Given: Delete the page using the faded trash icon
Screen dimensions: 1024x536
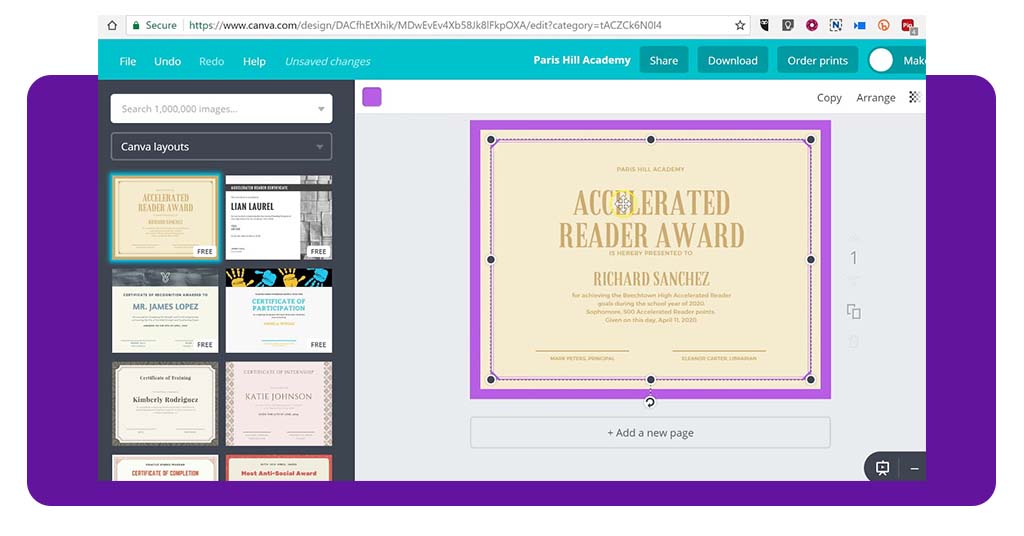Looking at the screenshot, I should pyautogui.click(x=854, y=341).
